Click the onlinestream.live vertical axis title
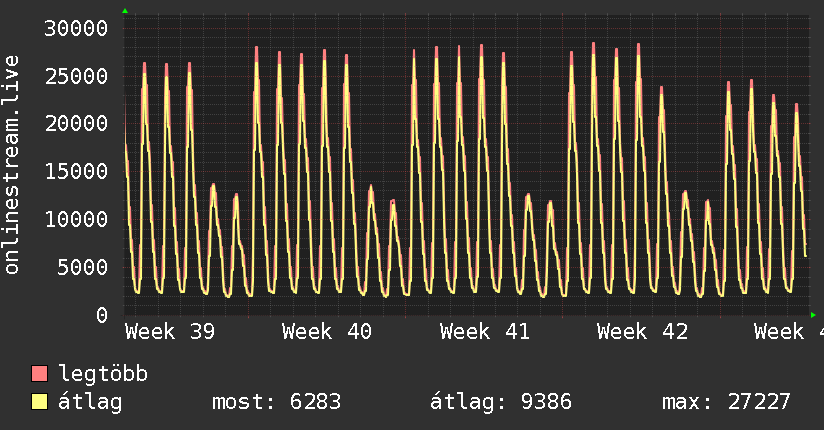824x430 pixels. [x=12, y=165]
